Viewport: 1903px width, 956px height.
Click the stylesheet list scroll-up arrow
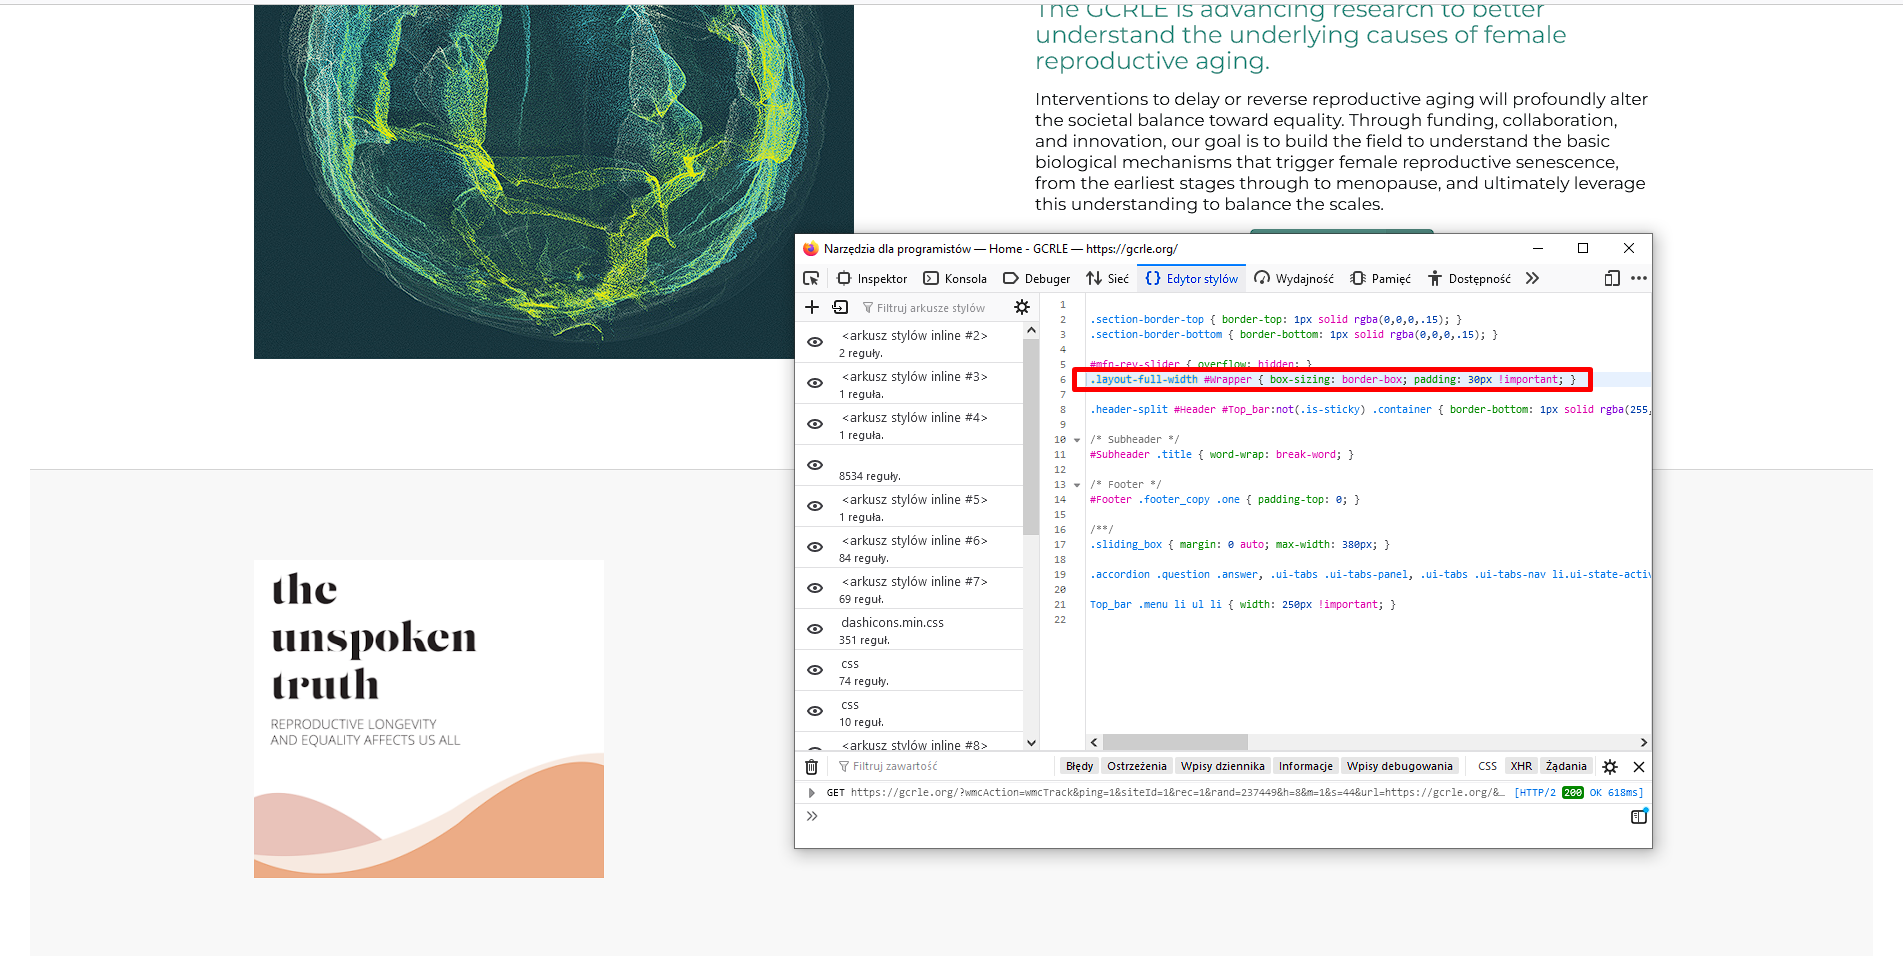1031,330
